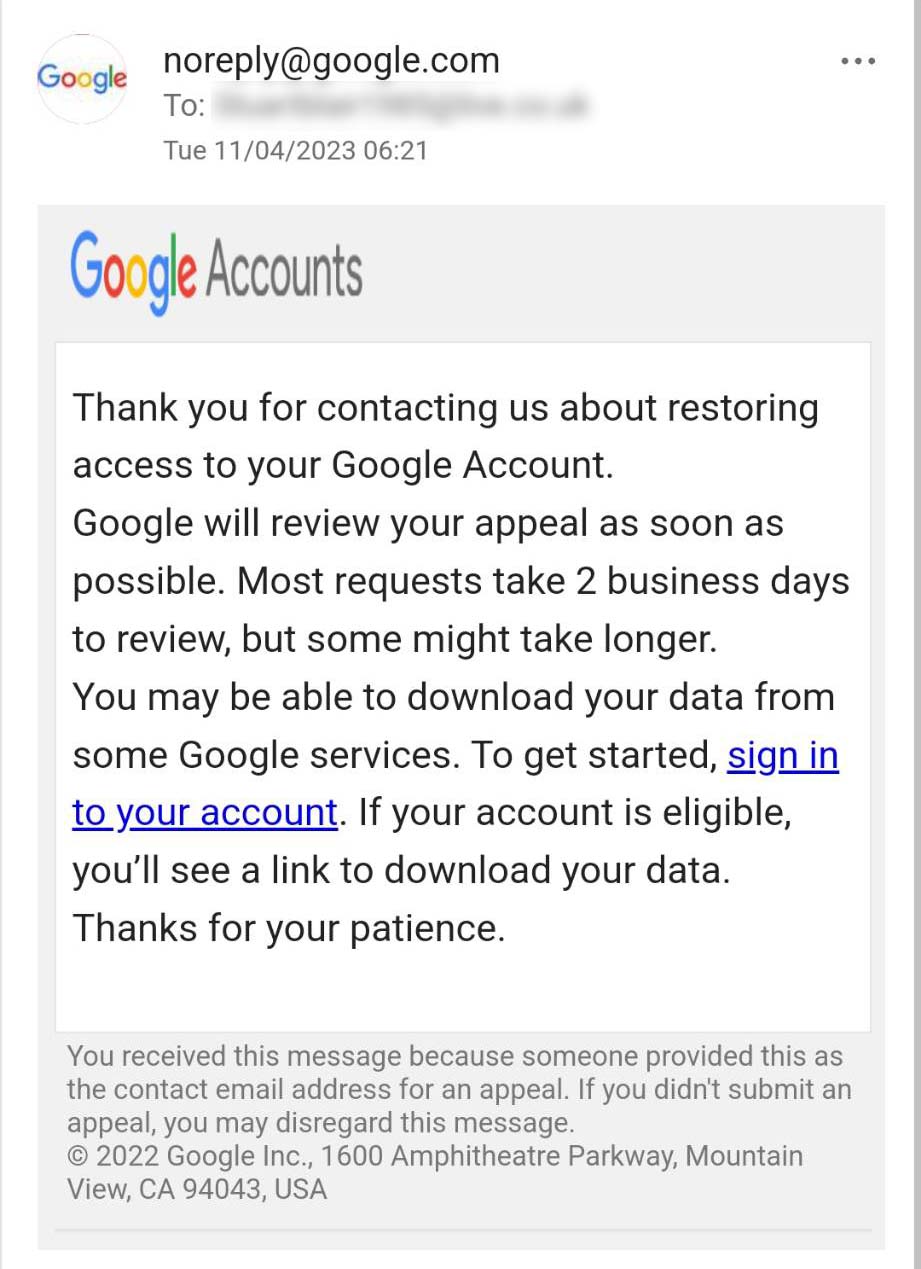Open the 'to your account' link portion
Image resolution: width=921 pixels, height=1269 pixels.
click(x=205, y=813)
